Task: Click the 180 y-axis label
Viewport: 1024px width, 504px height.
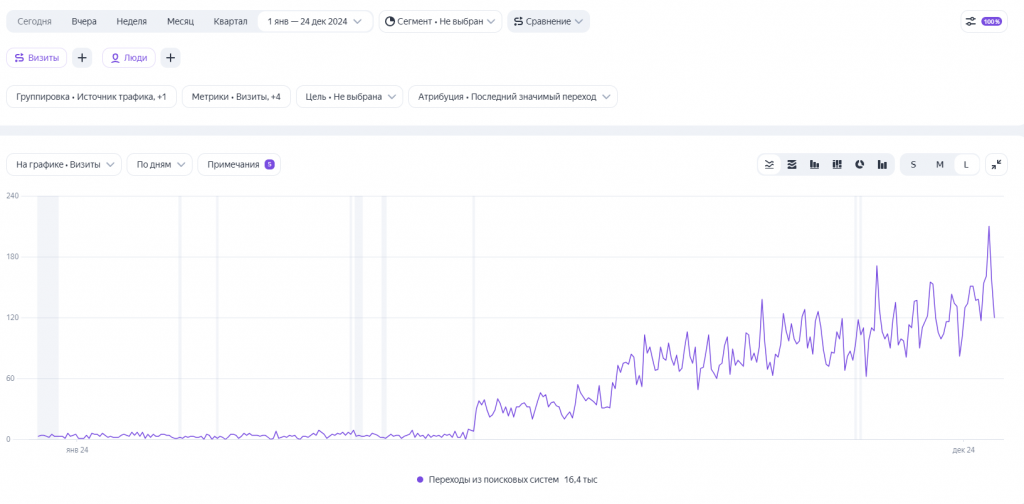Action: [12, 257]
